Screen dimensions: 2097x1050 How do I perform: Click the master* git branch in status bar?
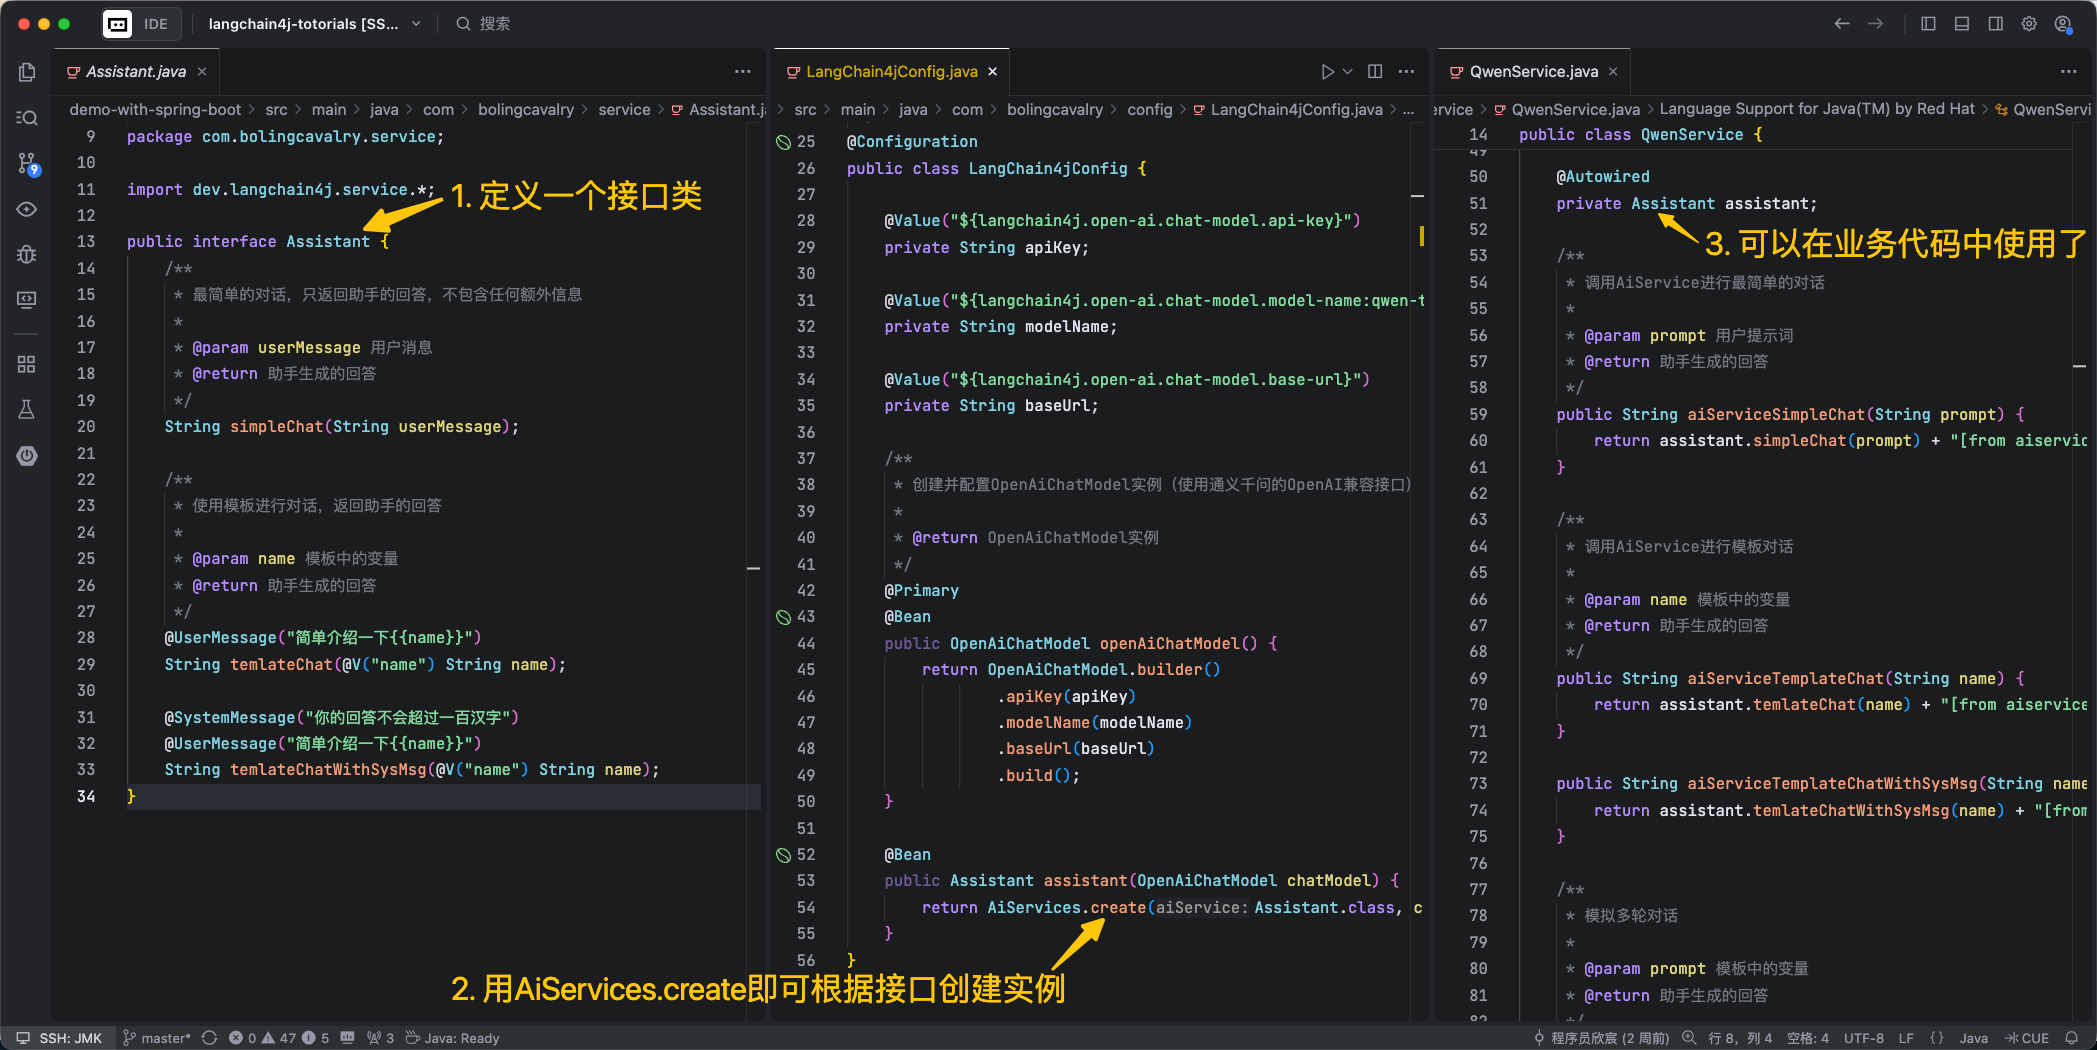click(157, 1038)
